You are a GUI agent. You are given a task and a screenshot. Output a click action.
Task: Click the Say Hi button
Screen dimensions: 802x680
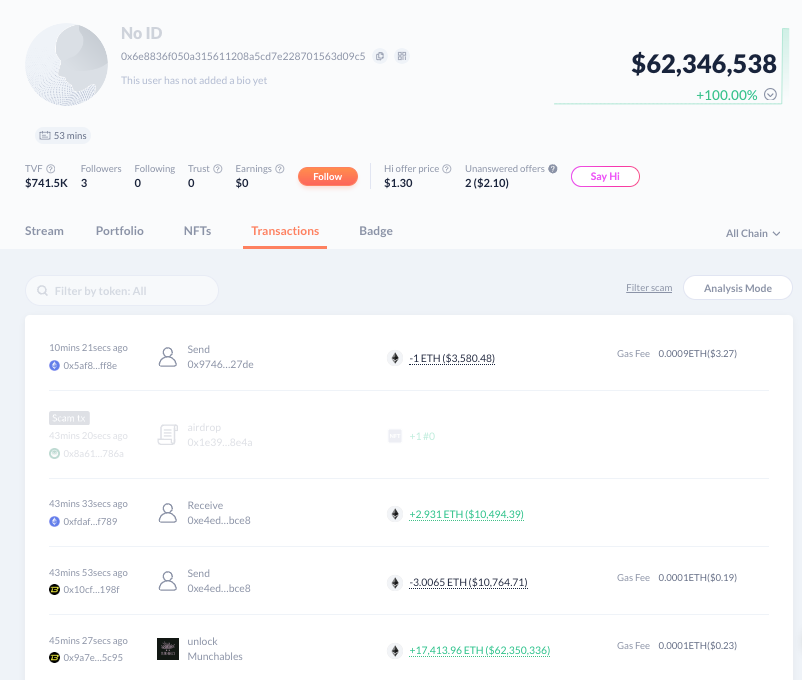coord(604,177)
